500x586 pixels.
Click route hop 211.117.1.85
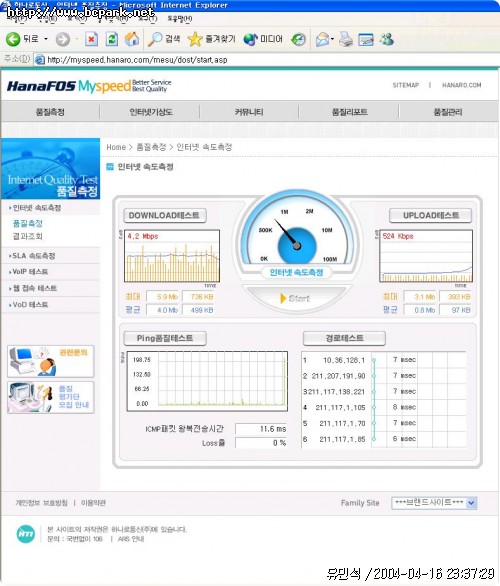click(342, 440)
